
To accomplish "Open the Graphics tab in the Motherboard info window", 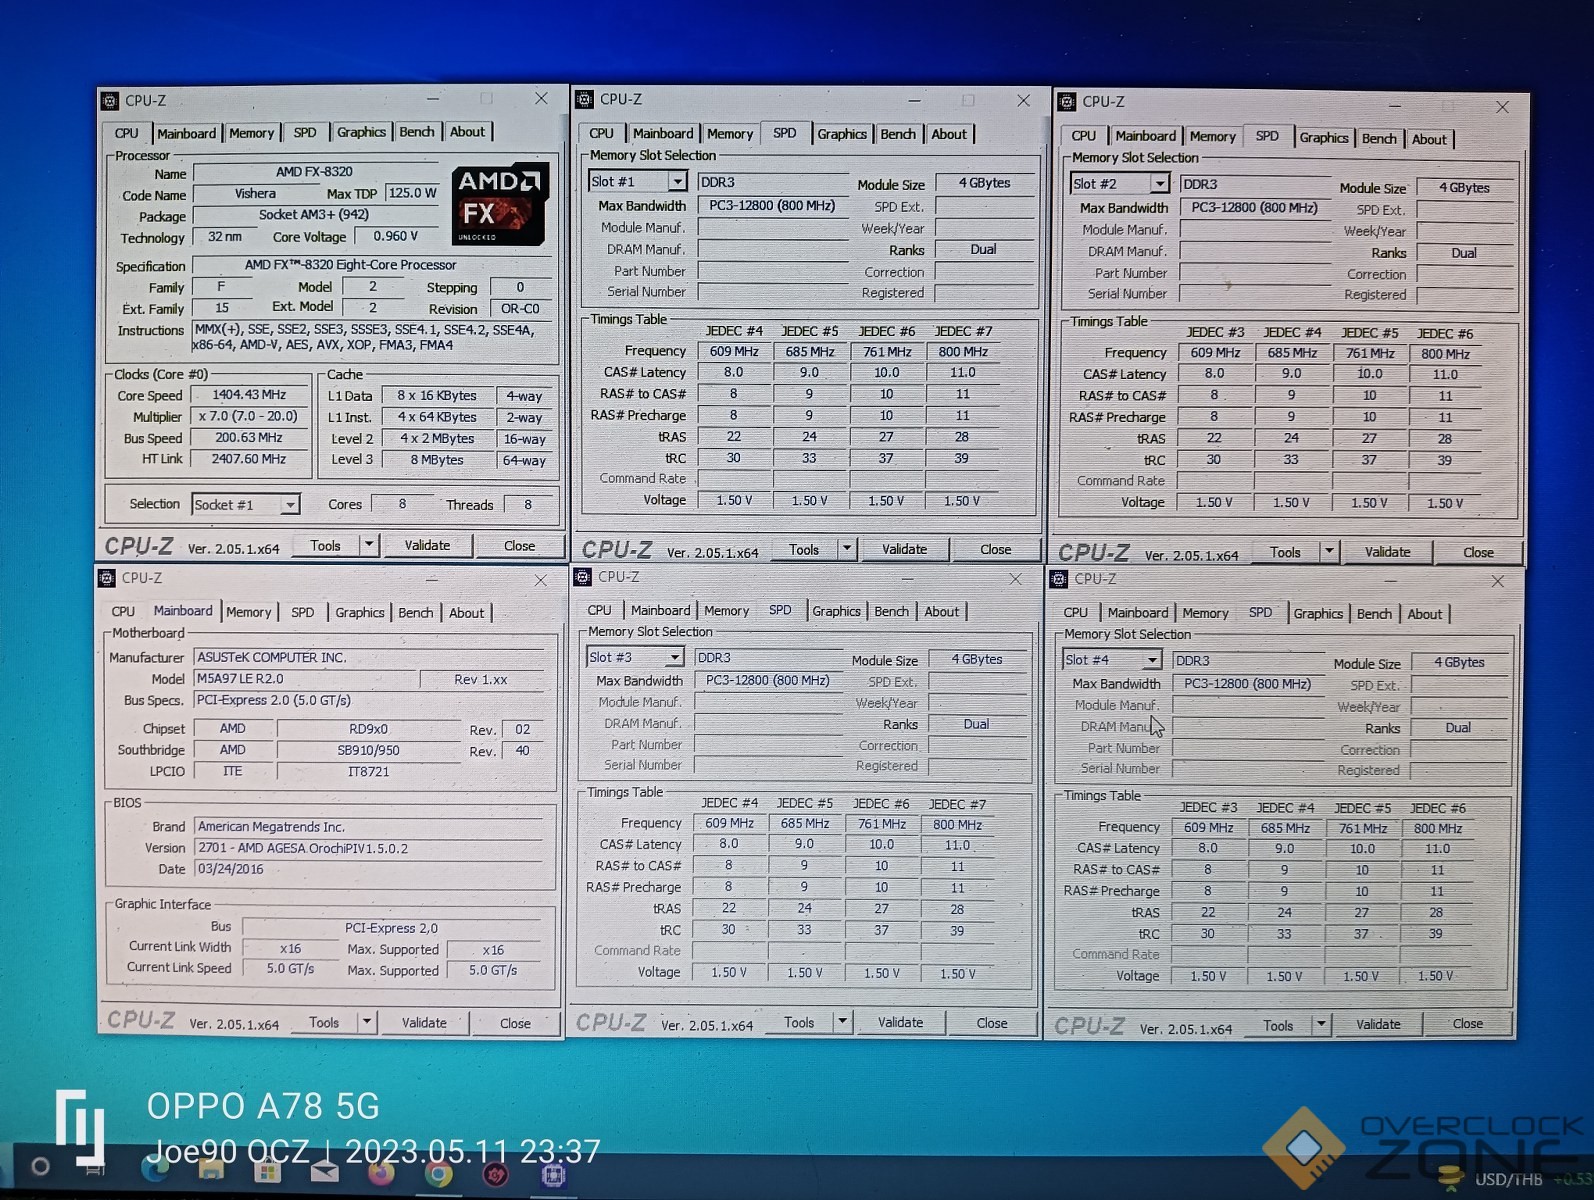I will point(359,613).
